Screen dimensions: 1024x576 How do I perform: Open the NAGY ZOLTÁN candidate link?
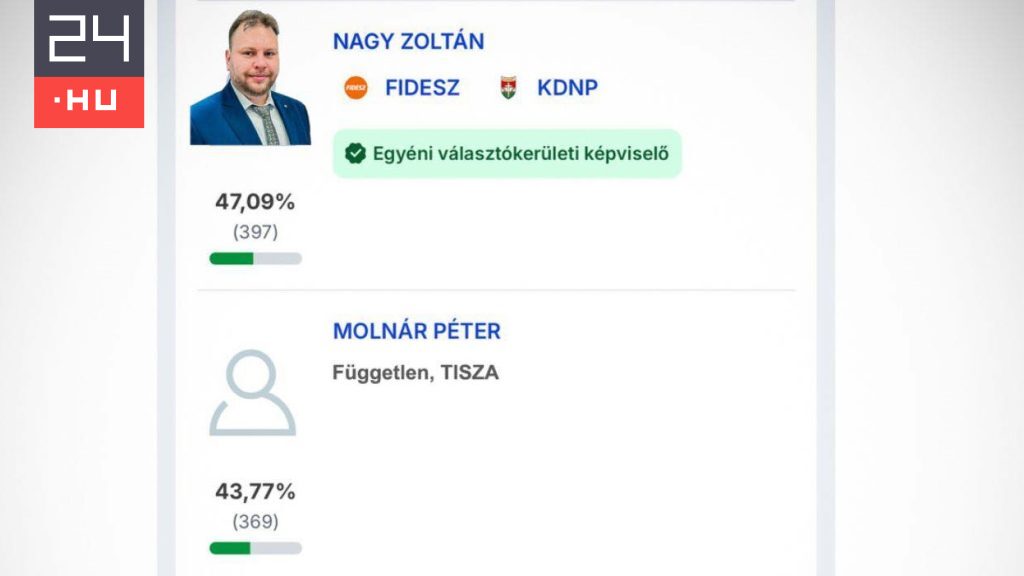(408, 41)
